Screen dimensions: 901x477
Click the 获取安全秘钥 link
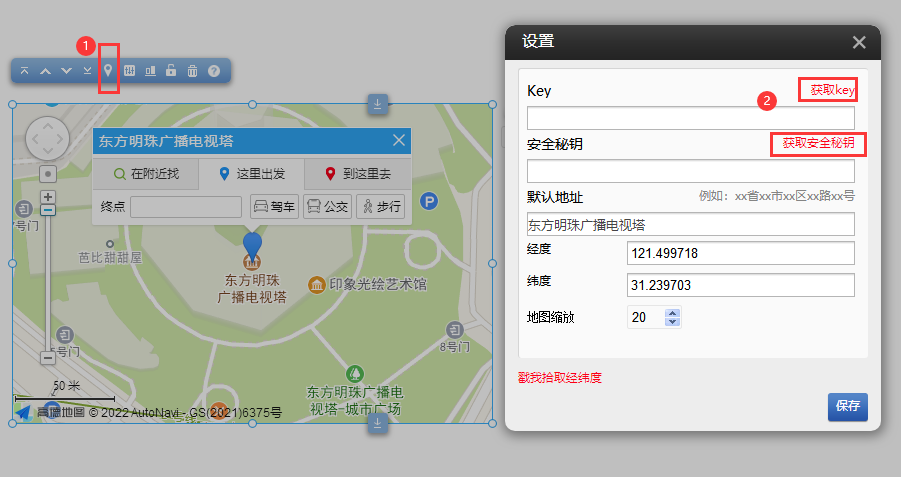pyautogui.click(x=817, y=143)
